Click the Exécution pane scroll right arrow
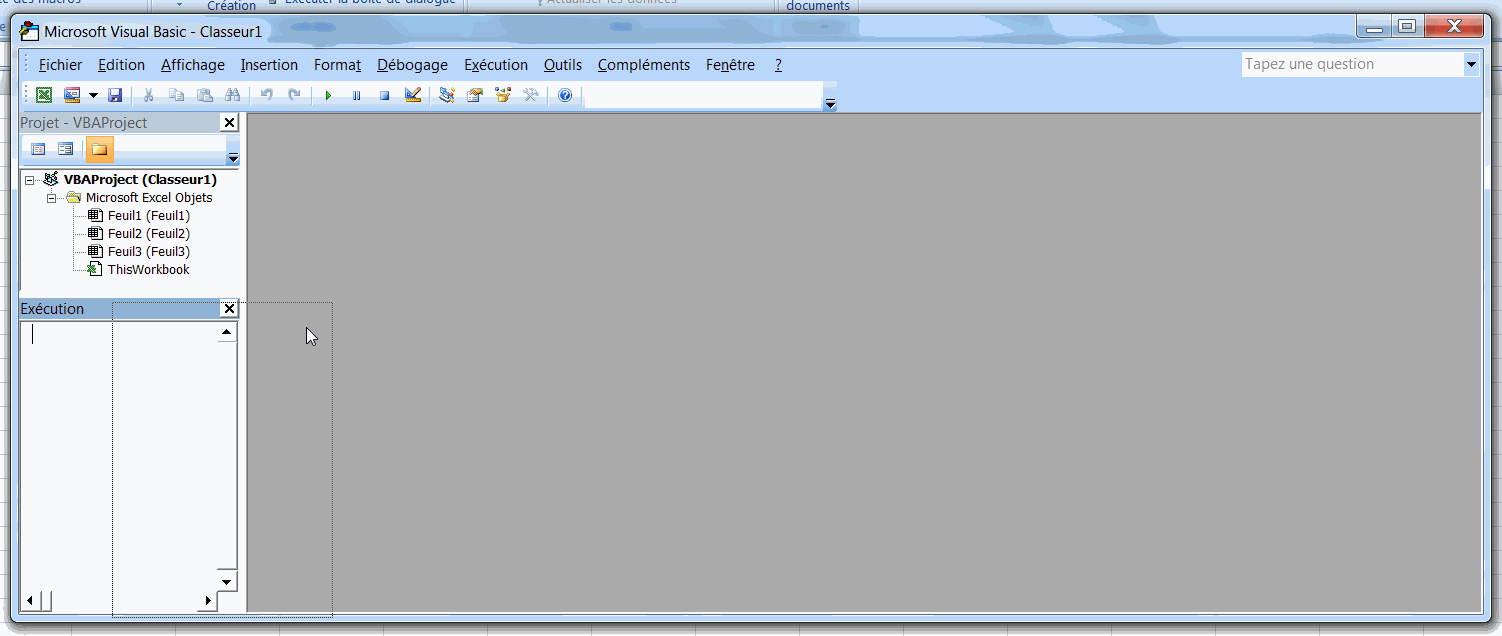The height and width of the screenshot is (636, 1502). 207,601
